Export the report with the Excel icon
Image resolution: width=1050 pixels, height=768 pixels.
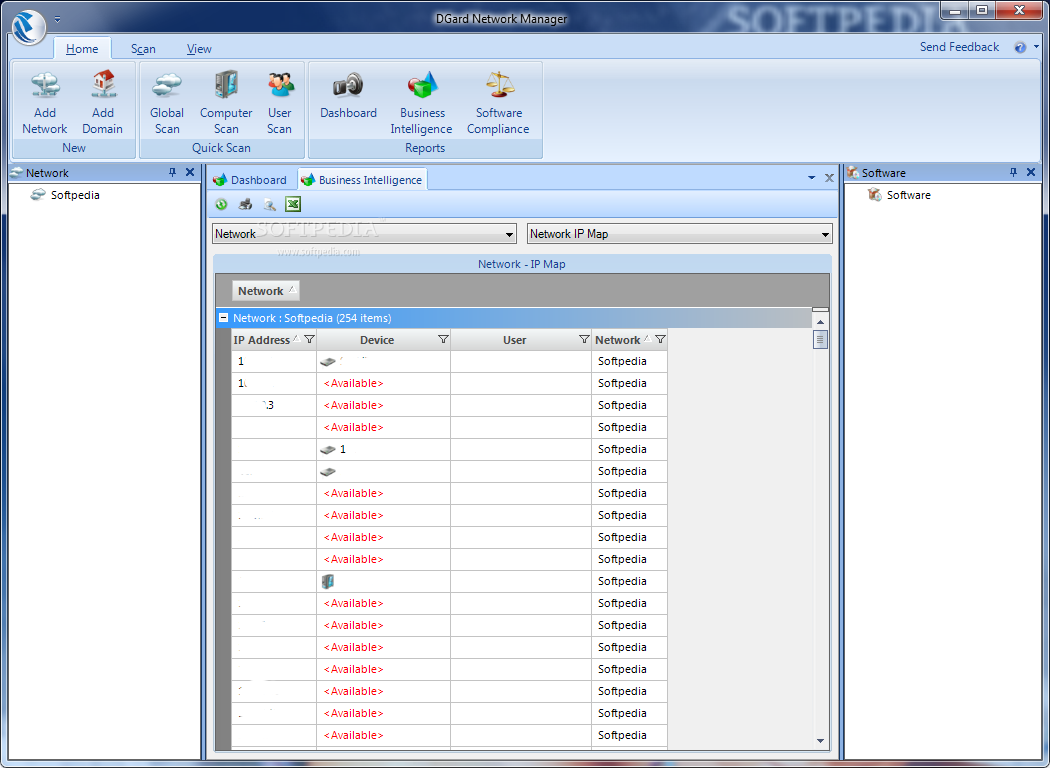pos(293,204)
